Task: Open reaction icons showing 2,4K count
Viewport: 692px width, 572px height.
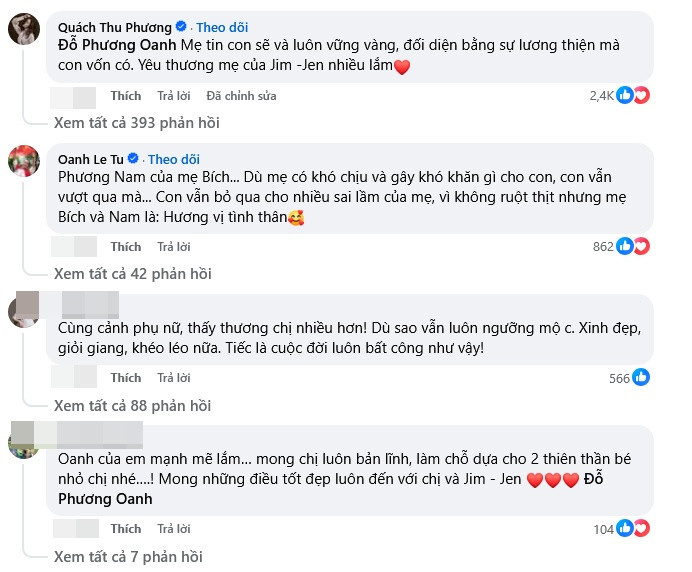Action: [x=633, y=96]
